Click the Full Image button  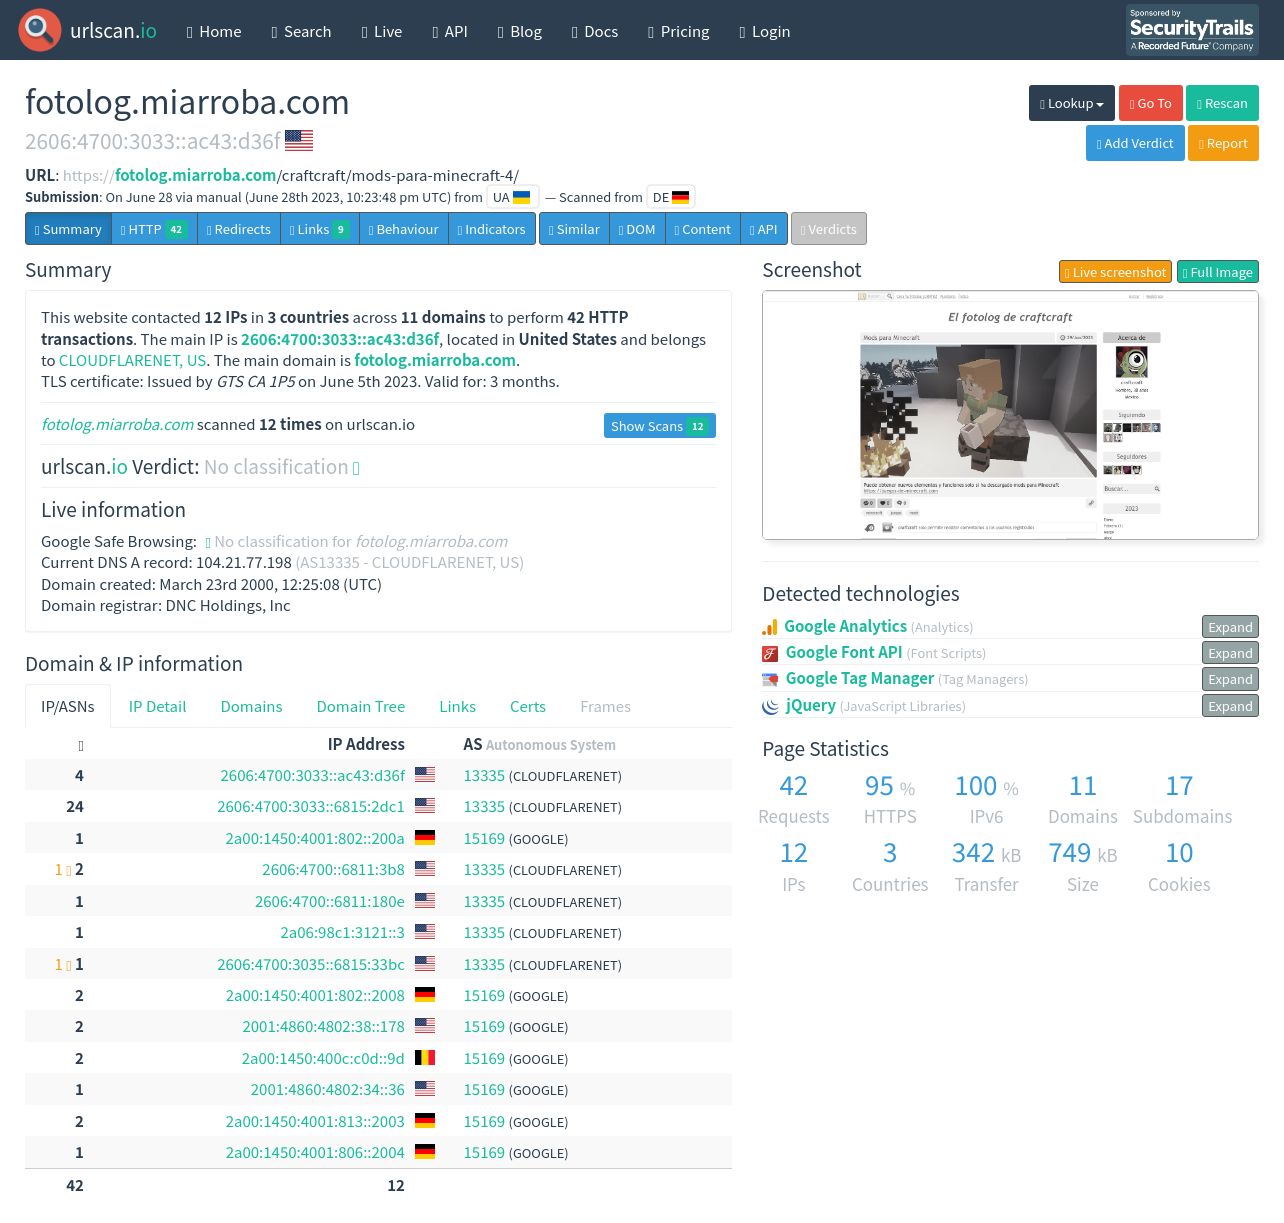click(1217, 272)
